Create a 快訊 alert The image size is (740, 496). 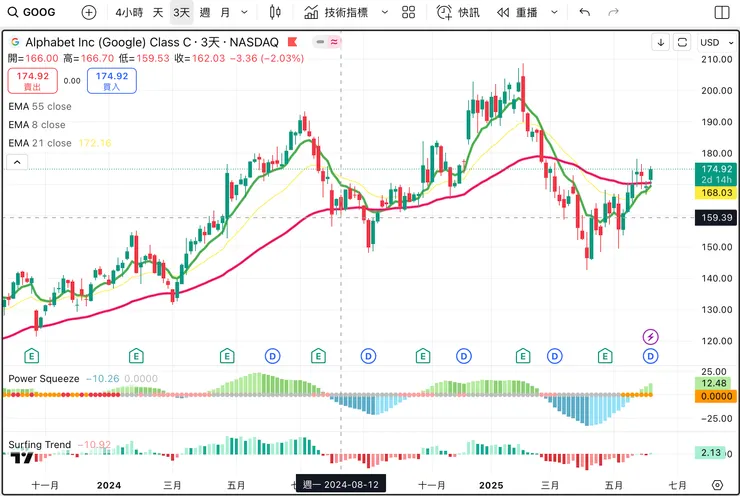tap(457, 12)
